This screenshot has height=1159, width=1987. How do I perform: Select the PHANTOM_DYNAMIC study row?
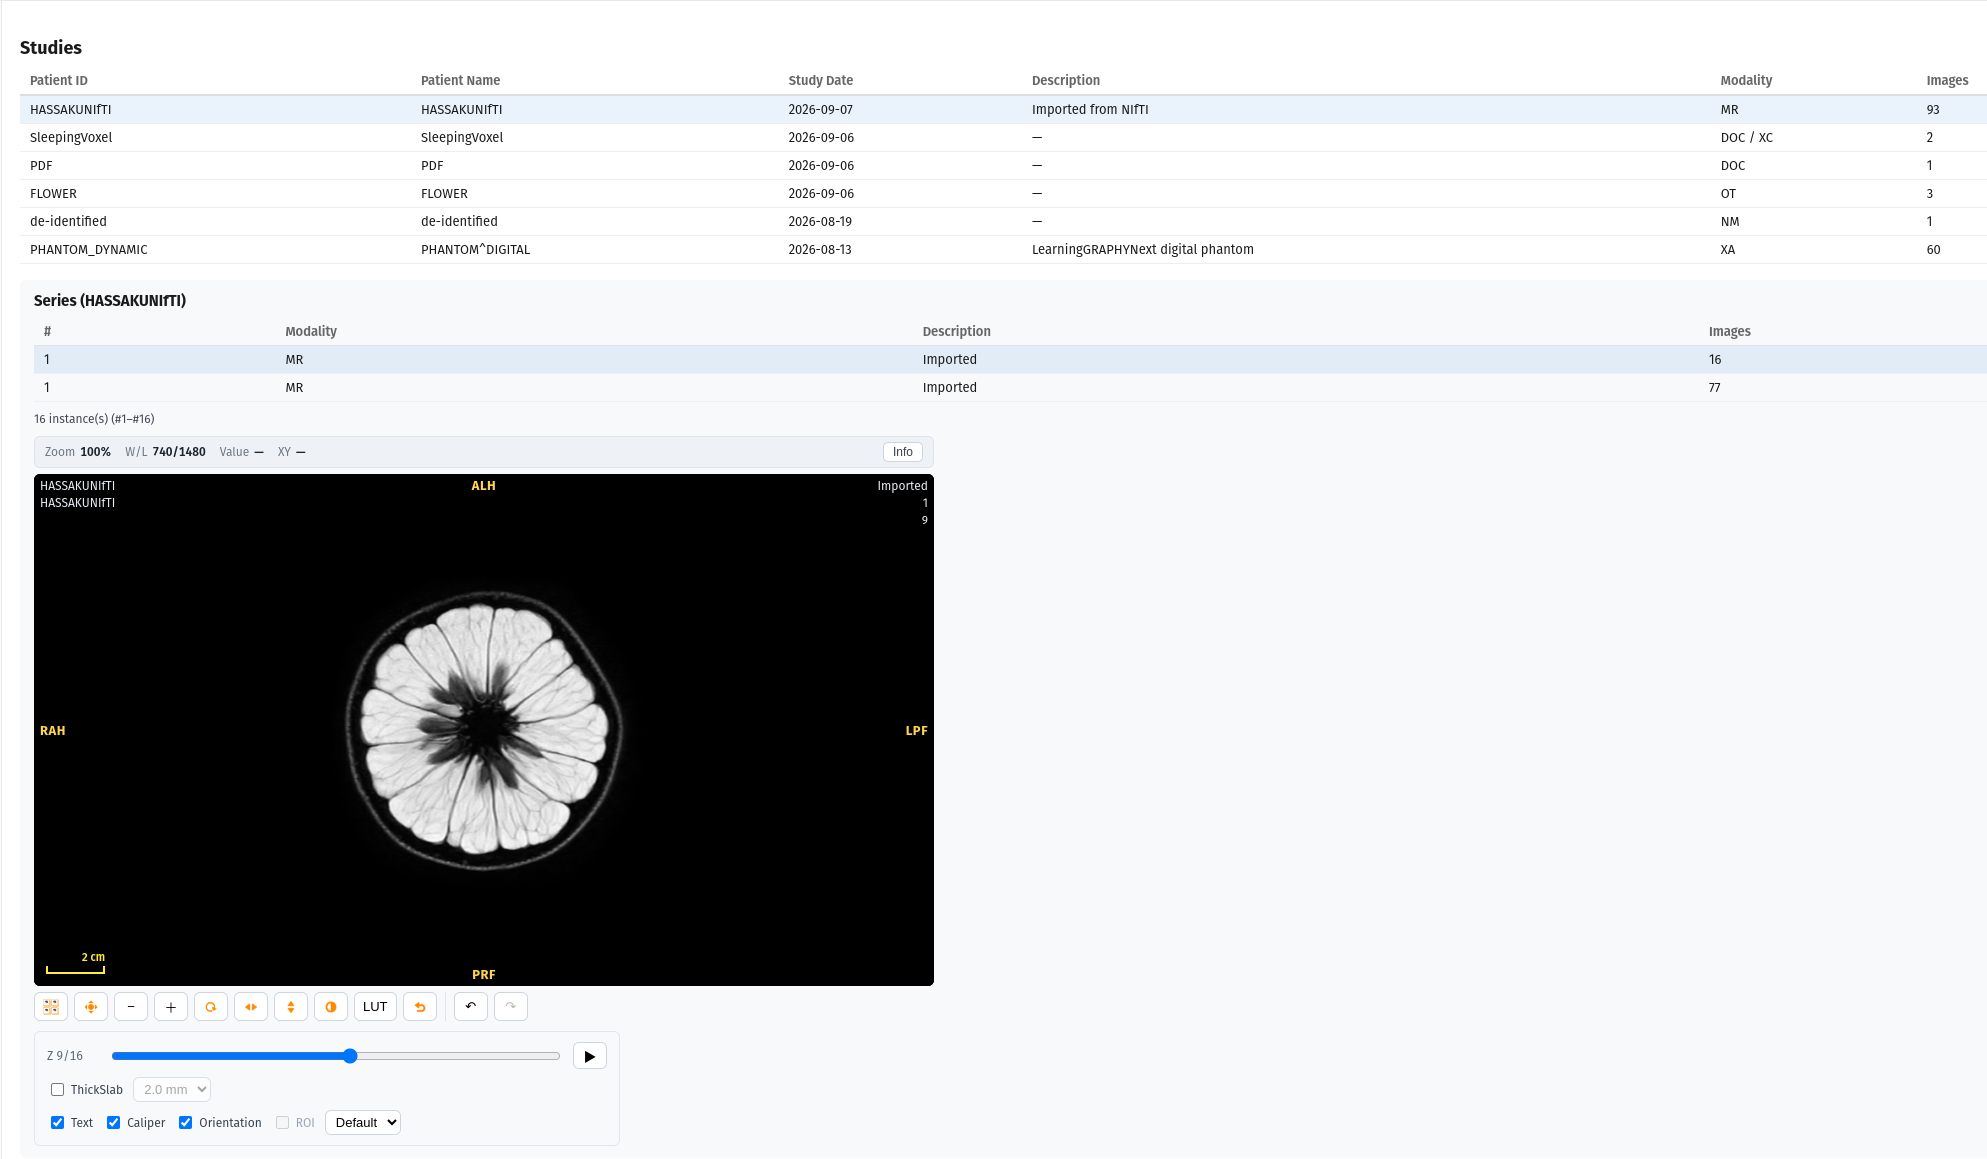(1003, 250)
